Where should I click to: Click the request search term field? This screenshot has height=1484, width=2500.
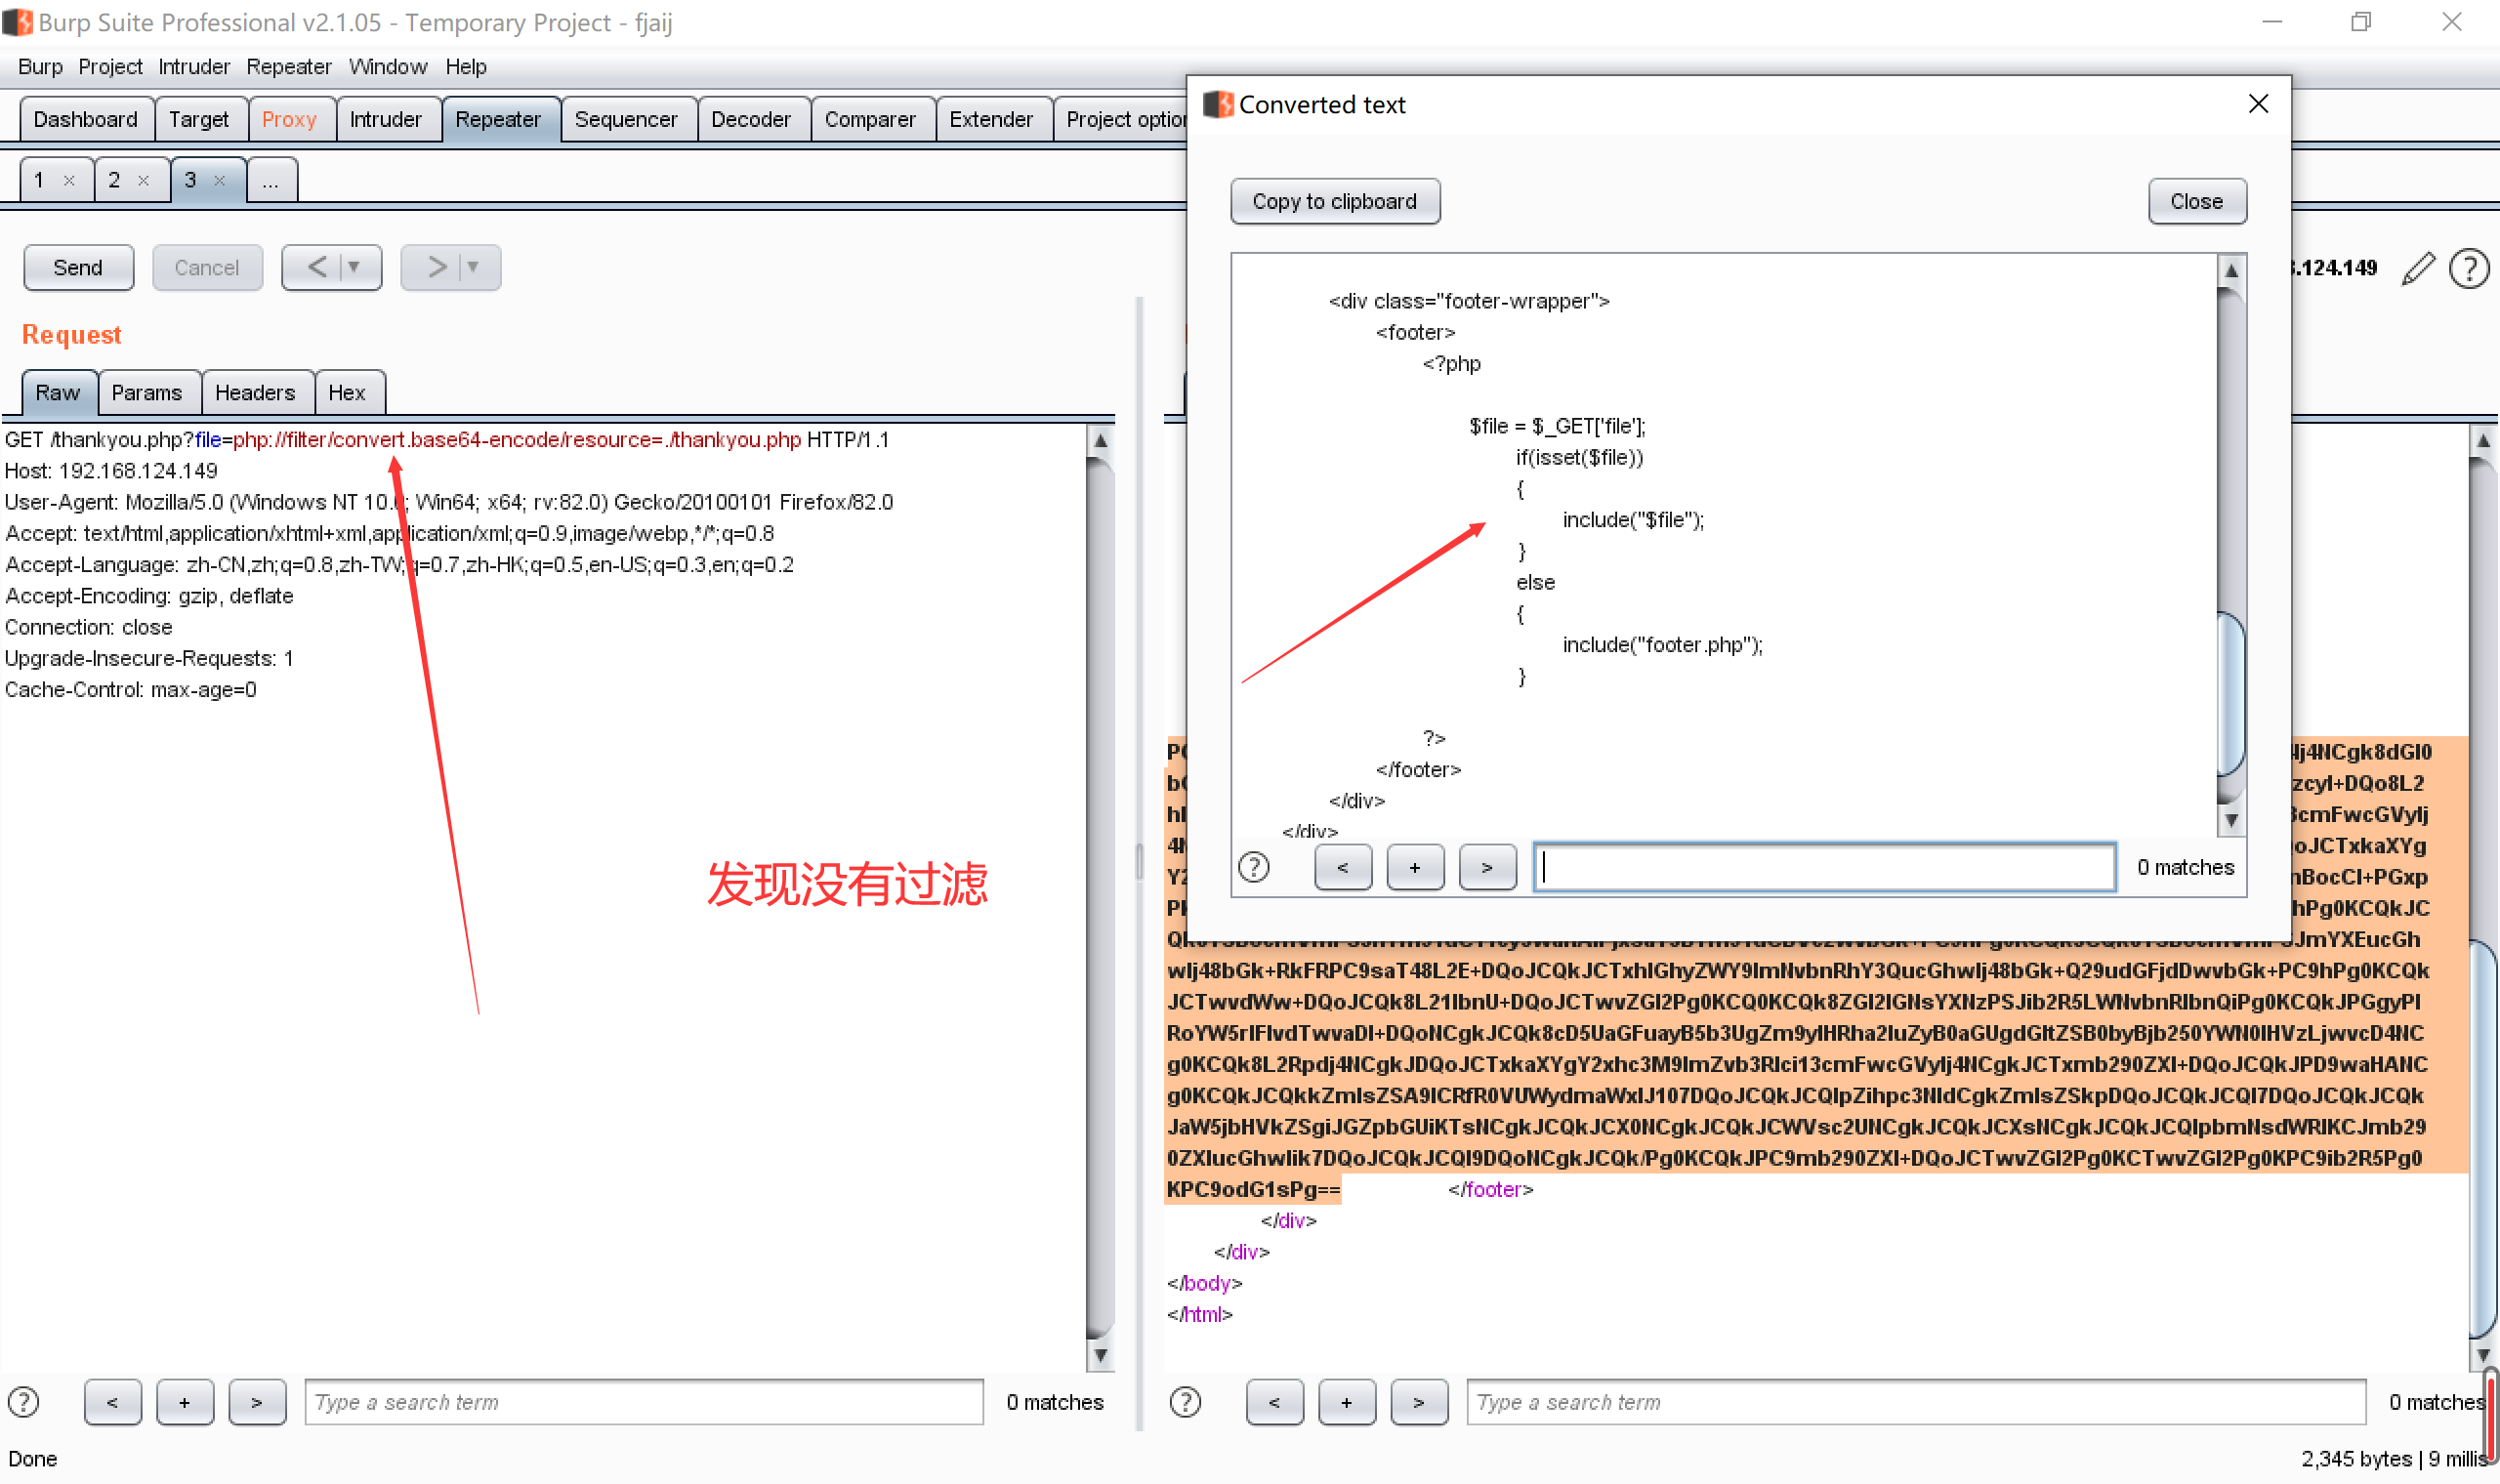point(644,1402)
